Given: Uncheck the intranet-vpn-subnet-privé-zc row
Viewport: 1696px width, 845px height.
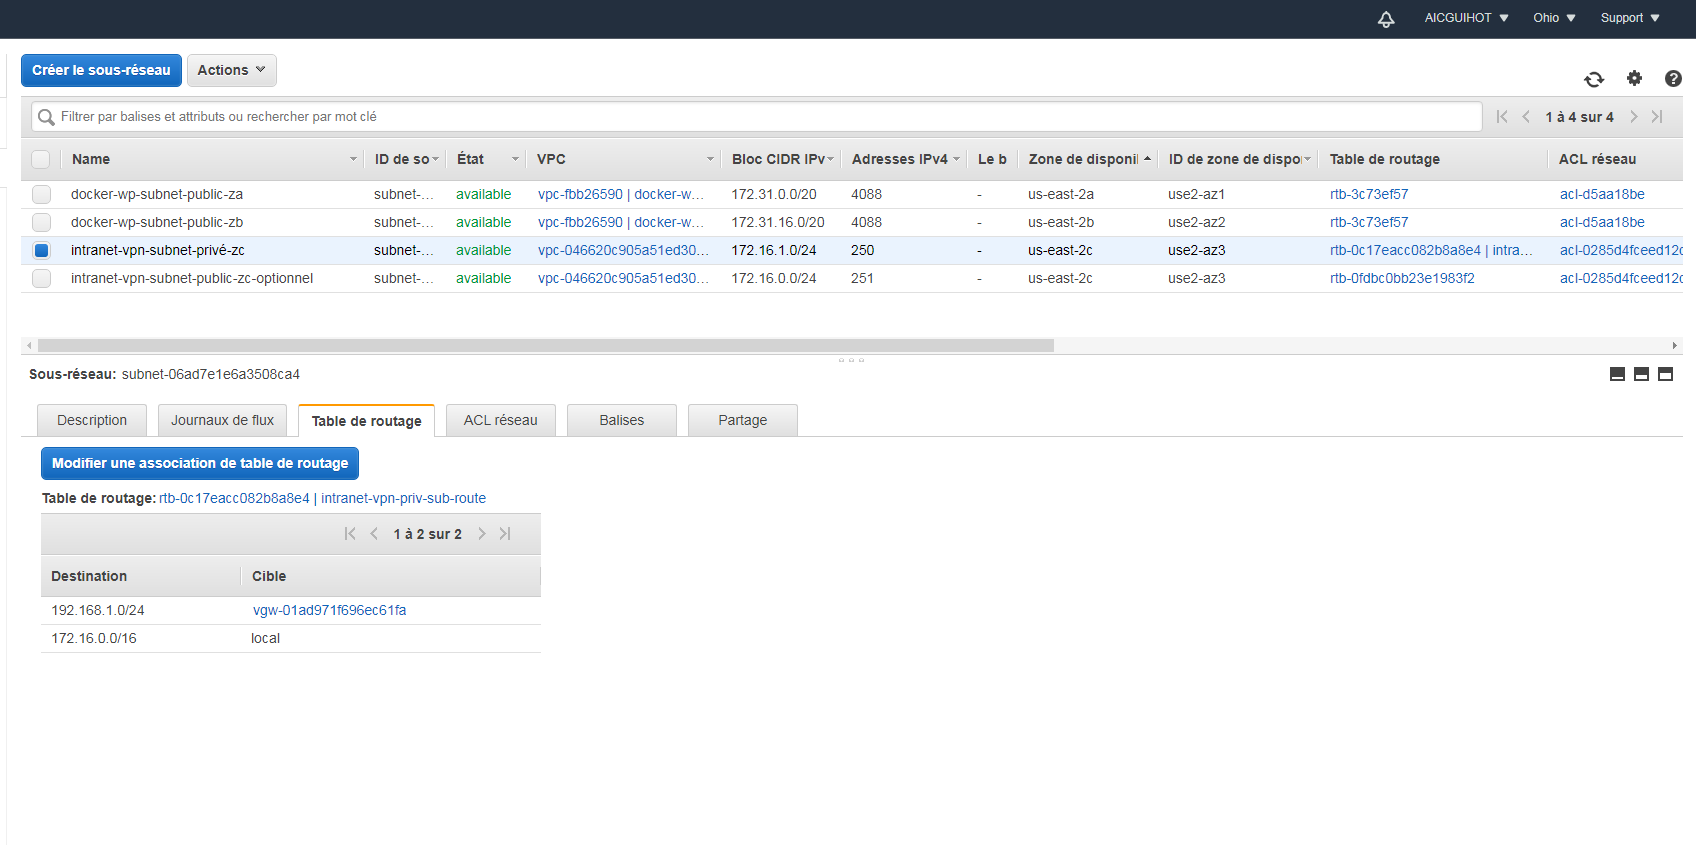Looking at the screenshot, I should click(41, 250).
